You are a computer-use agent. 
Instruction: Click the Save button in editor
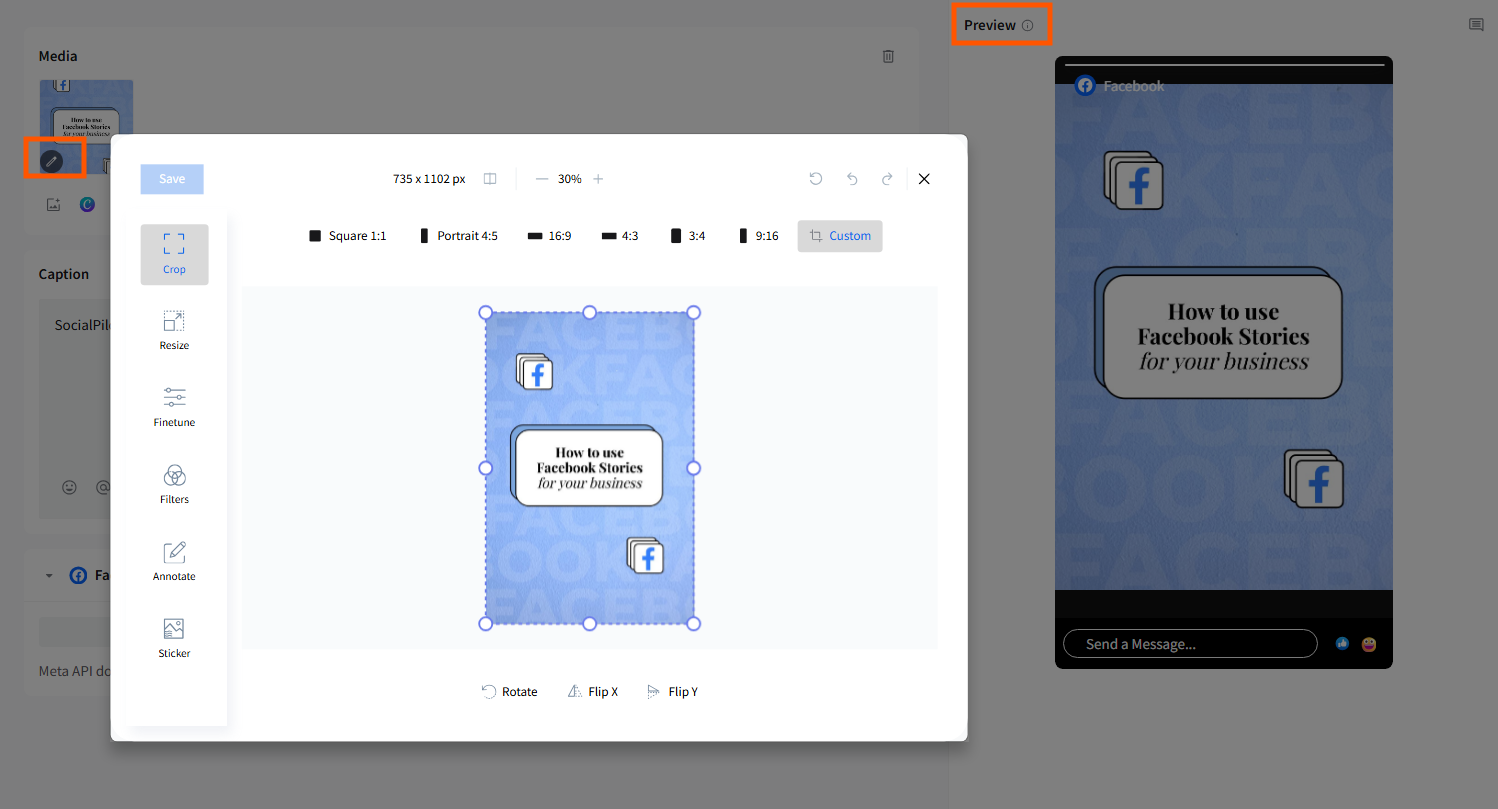point(172,179)
